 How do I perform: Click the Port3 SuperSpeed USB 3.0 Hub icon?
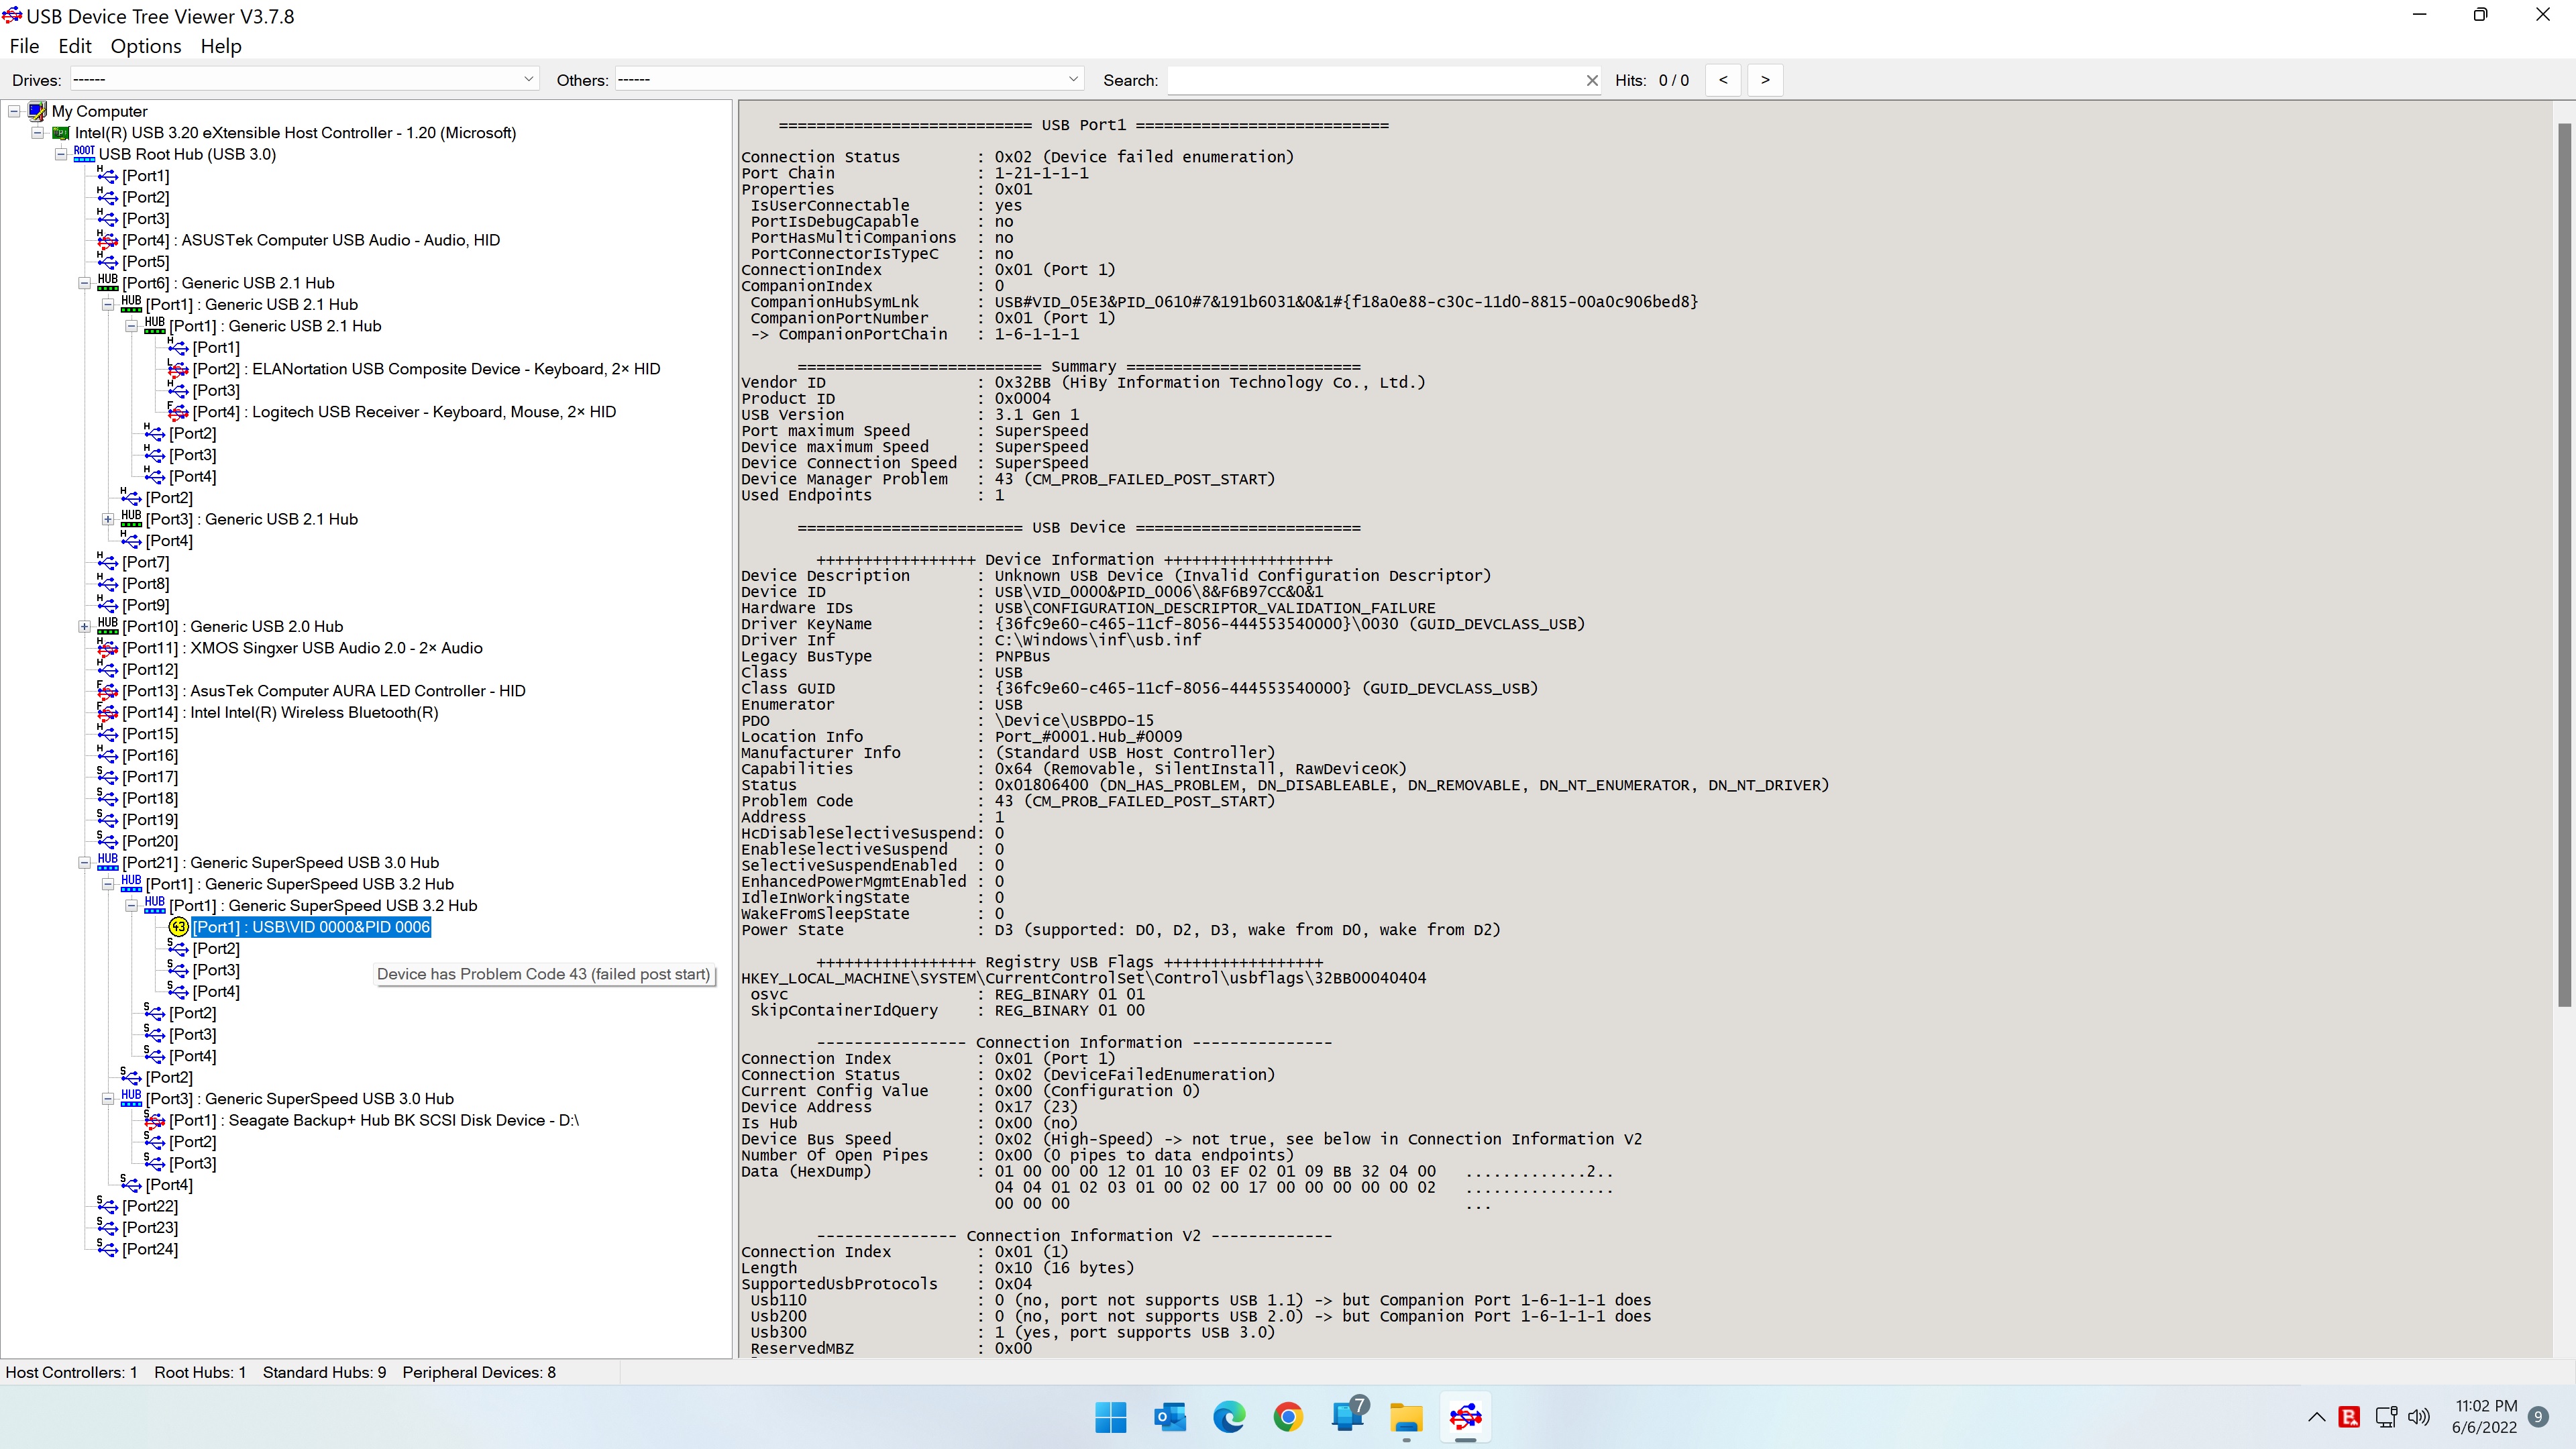[131, 1098]
